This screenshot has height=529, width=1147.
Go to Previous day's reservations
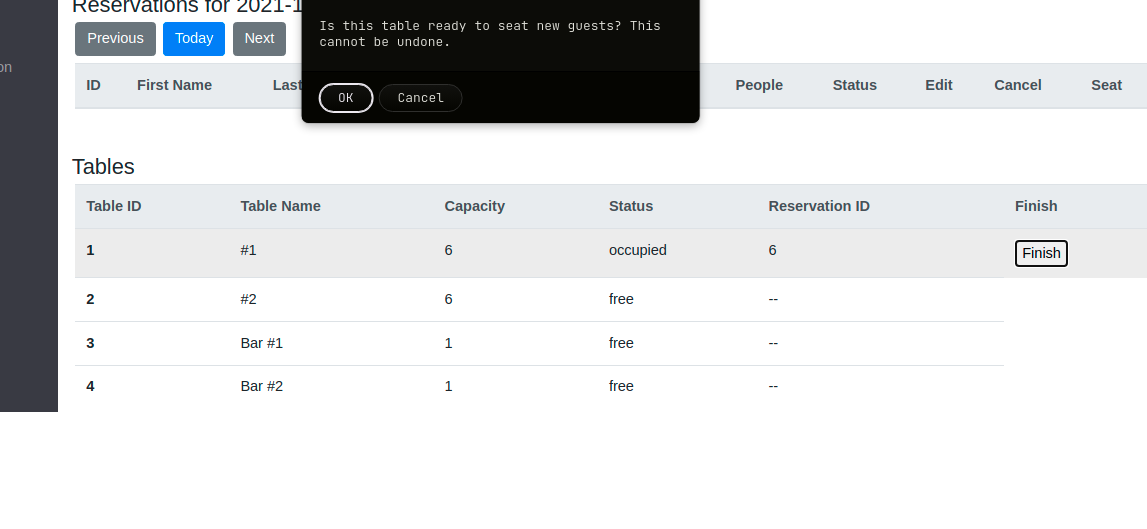pyautogui.click(x=116, y=39)
